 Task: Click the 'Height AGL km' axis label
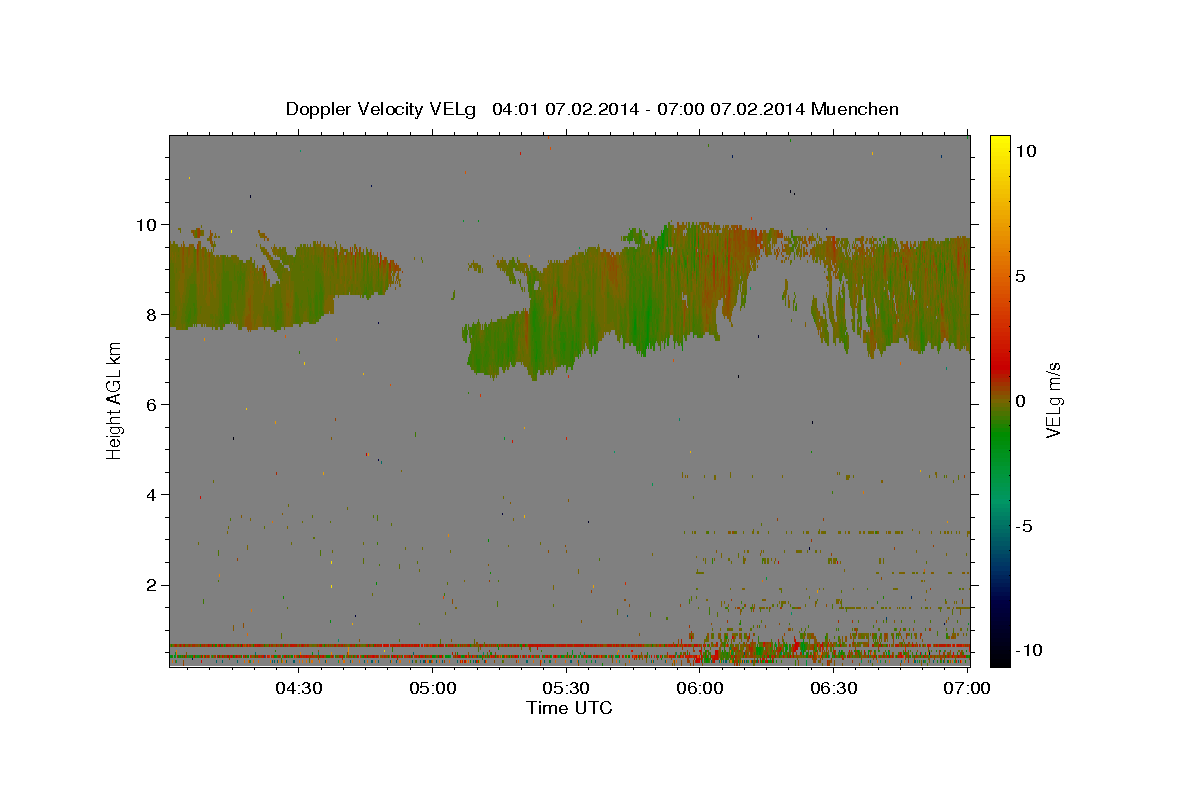pos(115,400)
